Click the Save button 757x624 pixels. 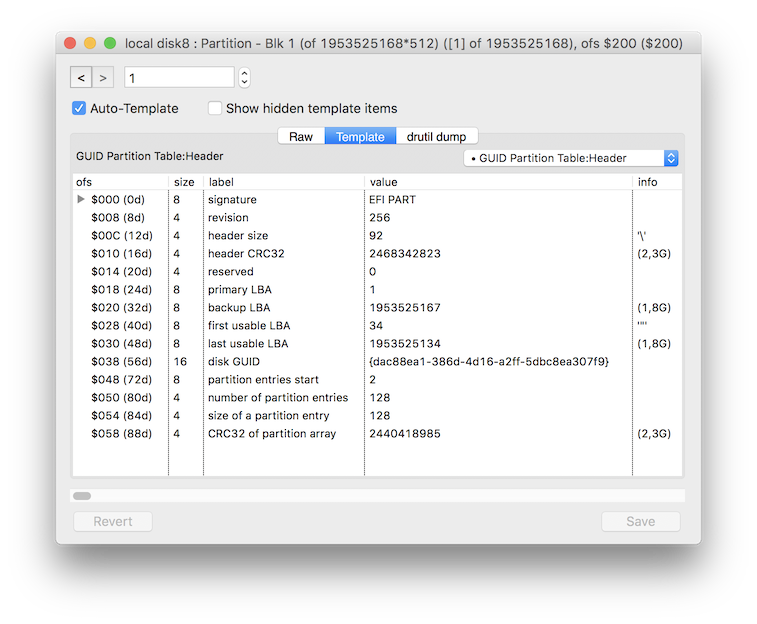641,521
